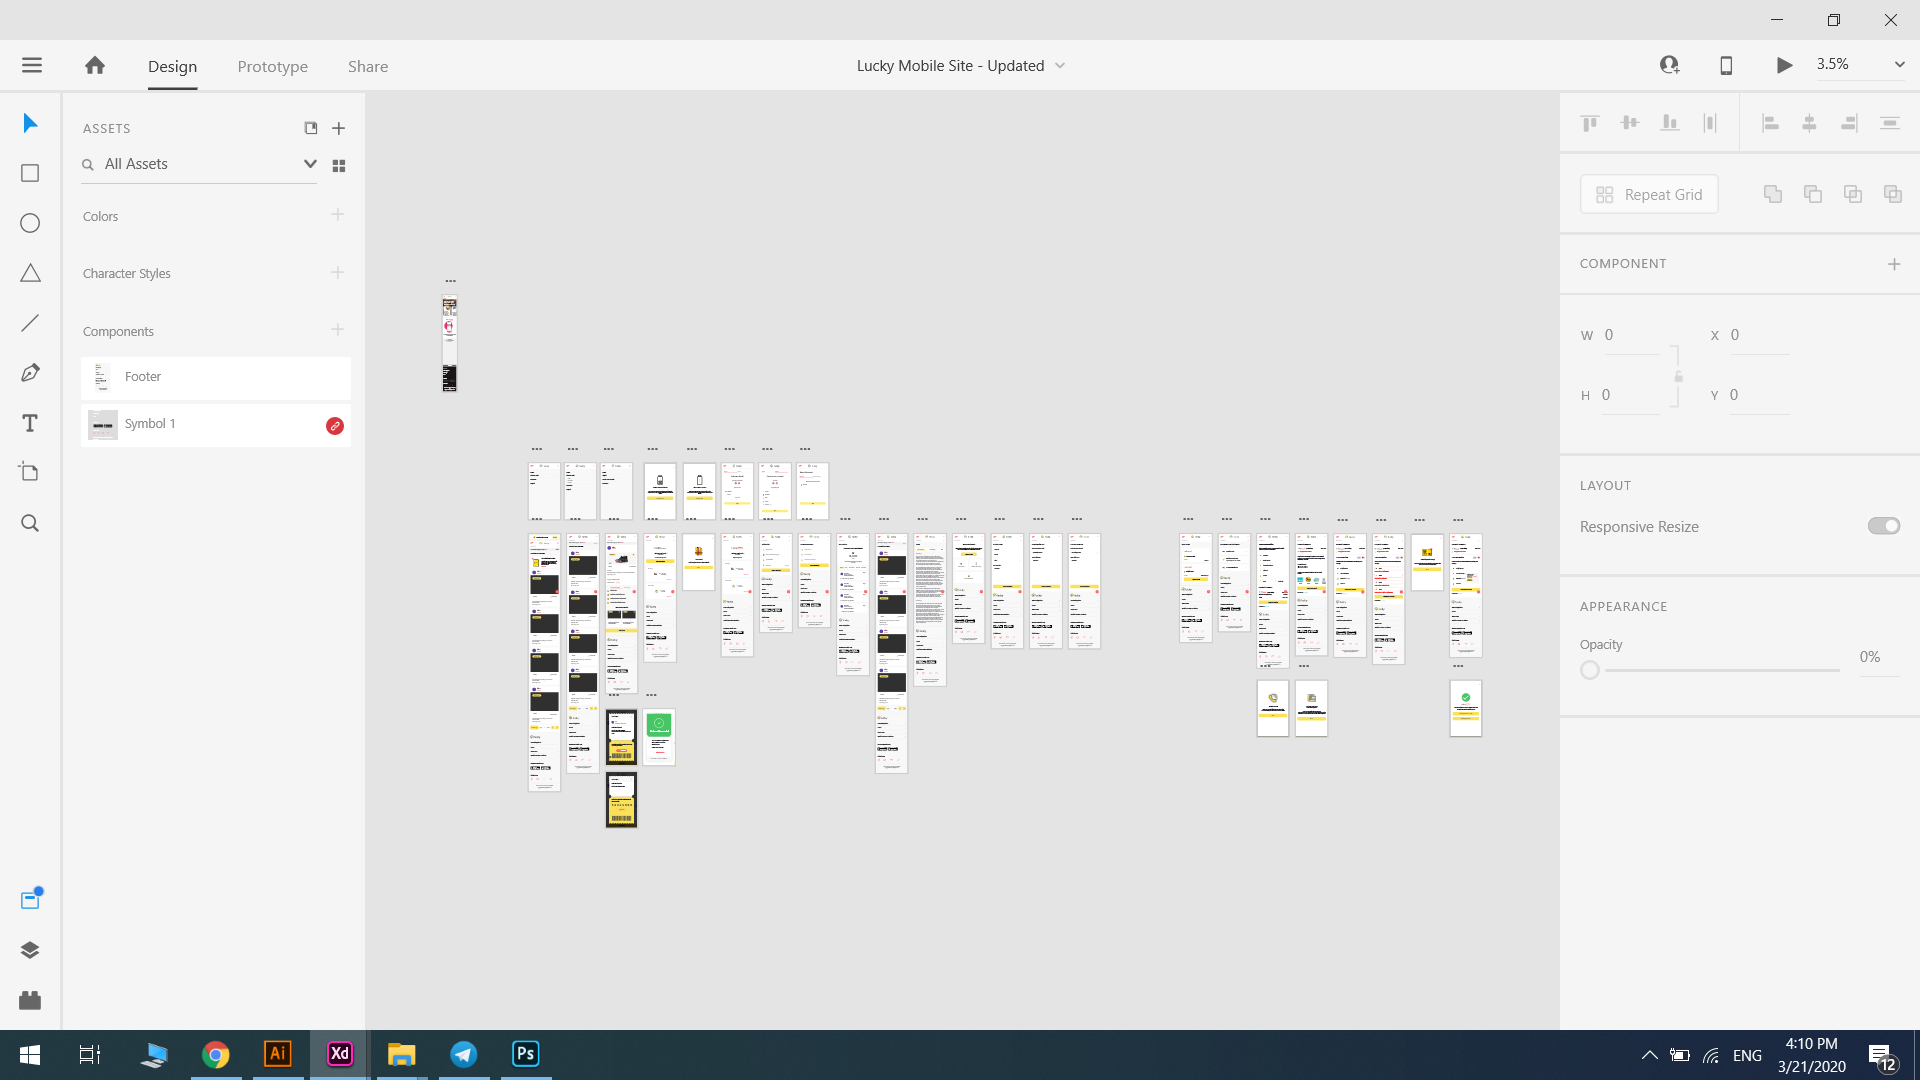Switch to the Prototype tab

point(272,66)
